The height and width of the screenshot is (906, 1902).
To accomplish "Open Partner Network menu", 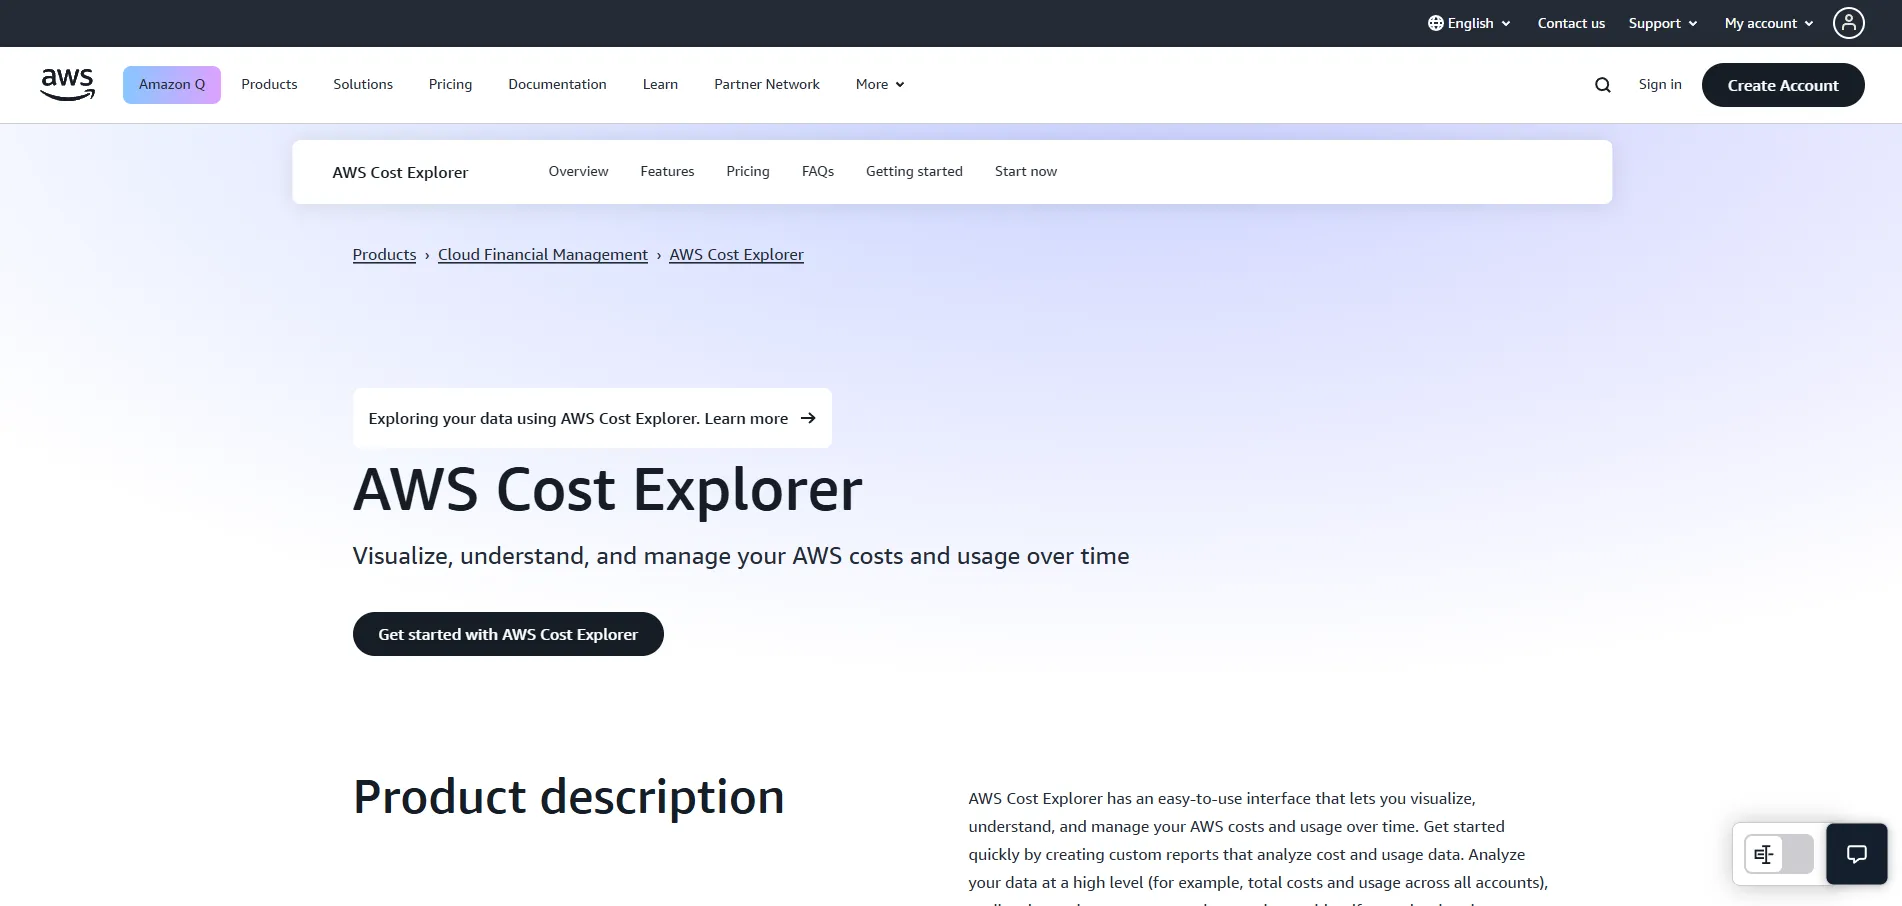I will pos(767,84).
